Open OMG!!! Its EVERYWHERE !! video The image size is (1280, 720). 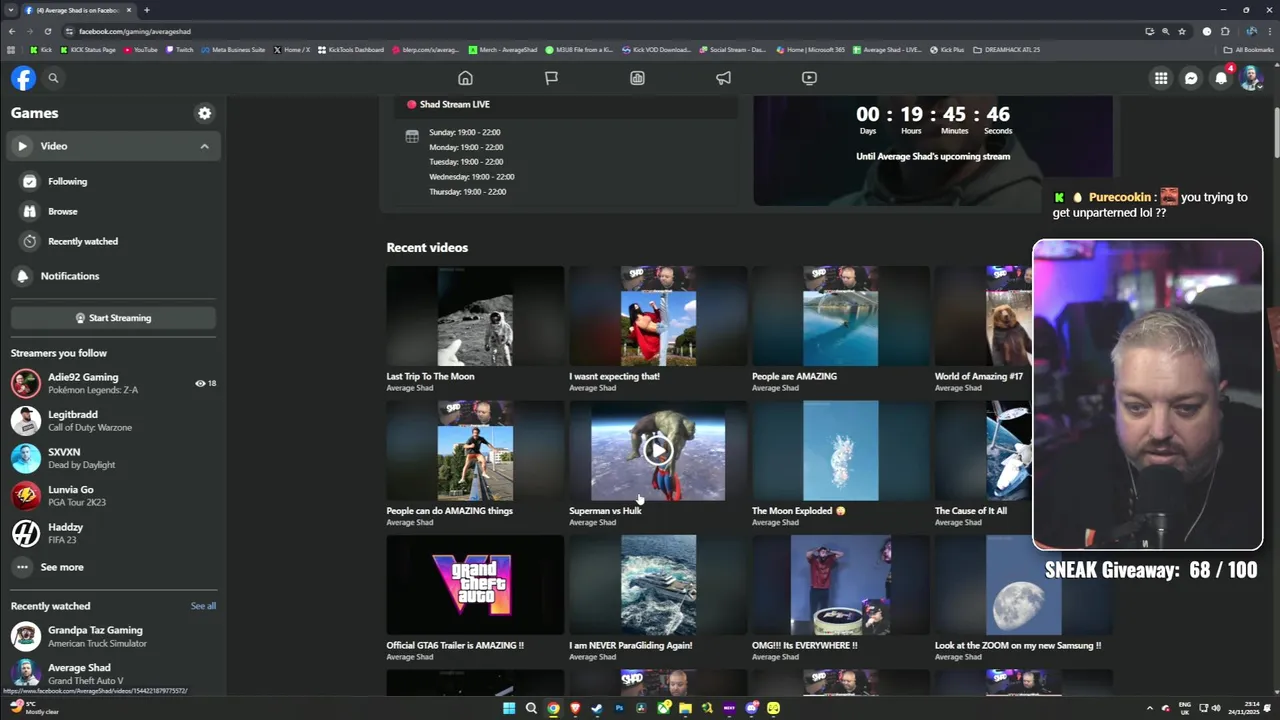841,585
